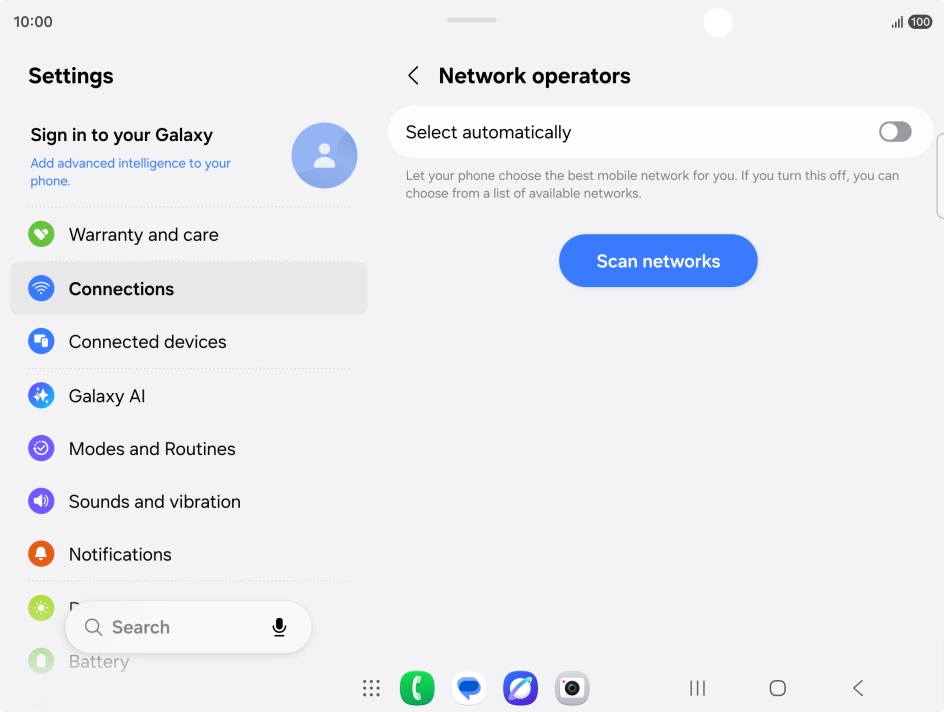
Task: Launch the Camera app from taskbar
Action: pyautogui.click(x=572, y=688)
